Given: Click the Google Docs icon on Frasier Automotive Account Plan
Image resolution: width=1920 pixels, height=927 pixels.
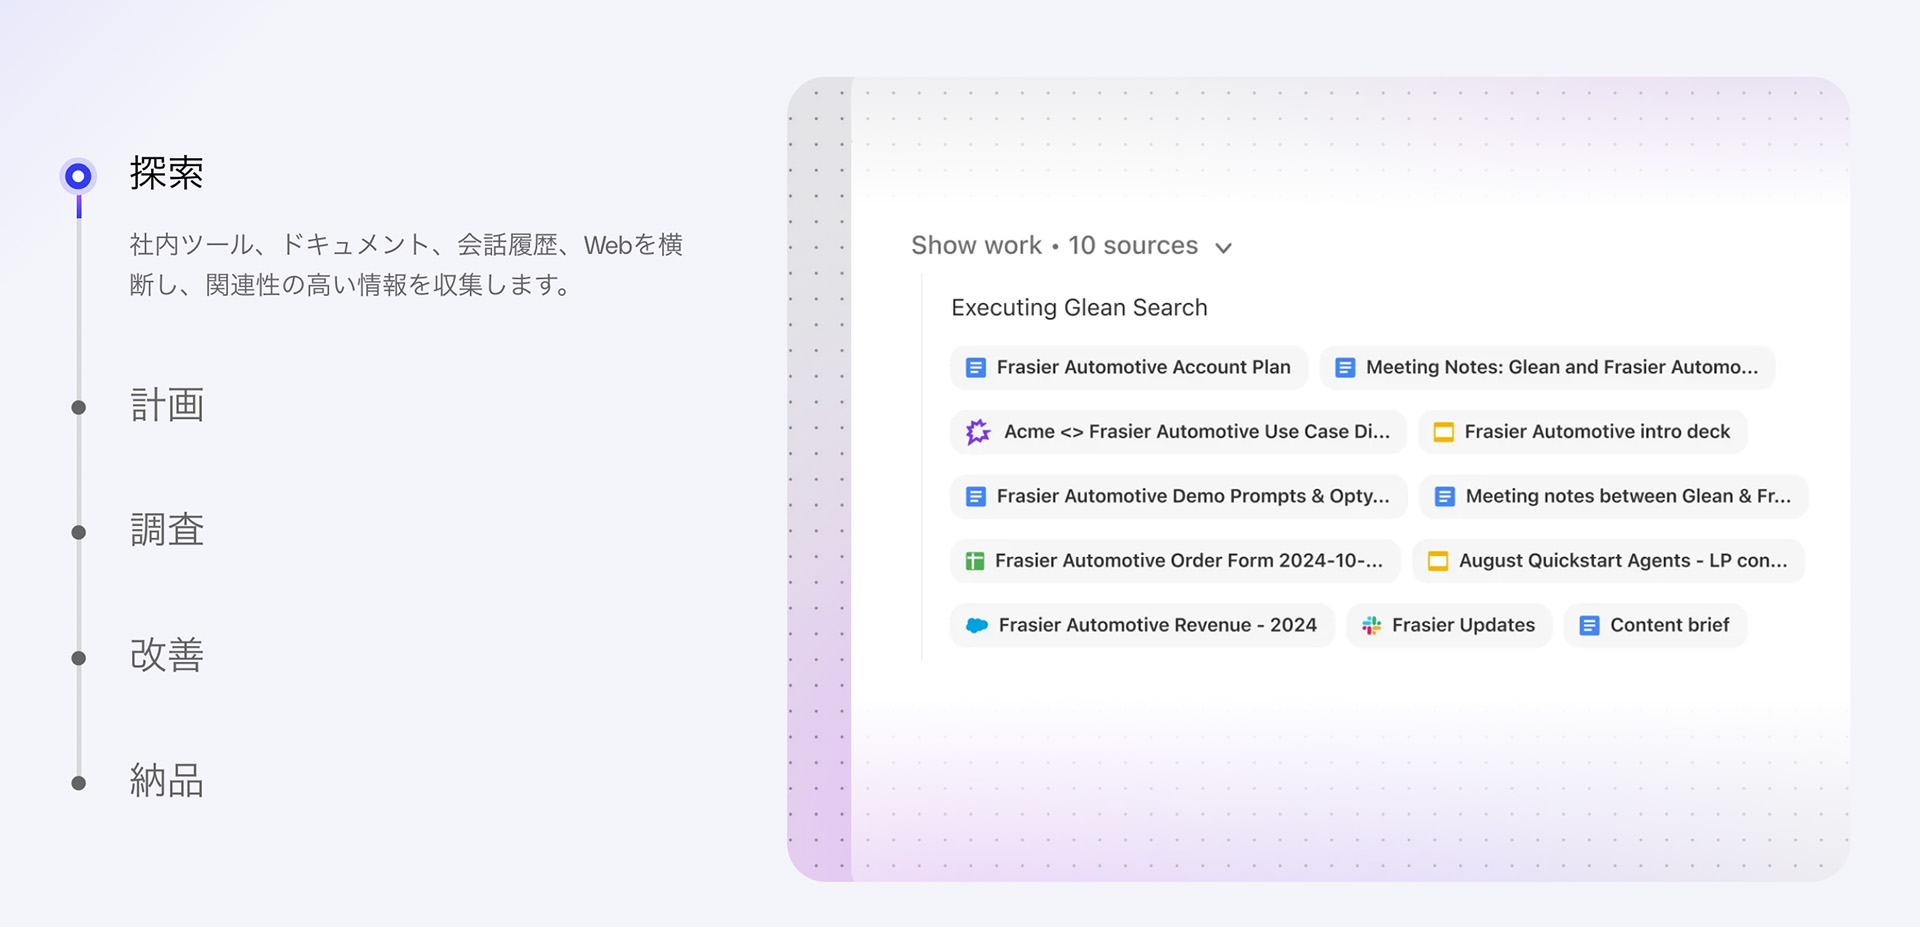Looking at the screenshot, I should coord(974,367).
